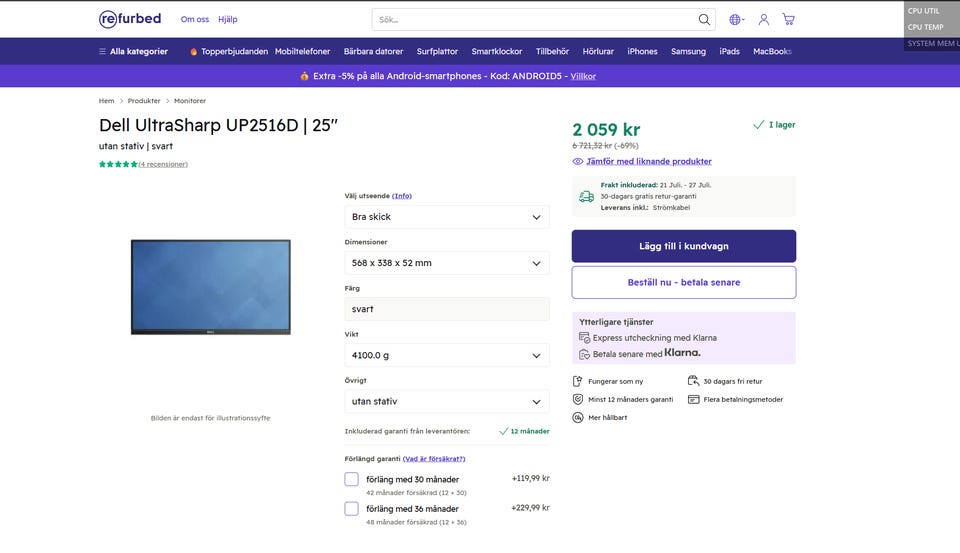Viewport: 960px width, 553px height.
Task: Click the Express utcheckning Klarna icon
Action: pos(584,337)
